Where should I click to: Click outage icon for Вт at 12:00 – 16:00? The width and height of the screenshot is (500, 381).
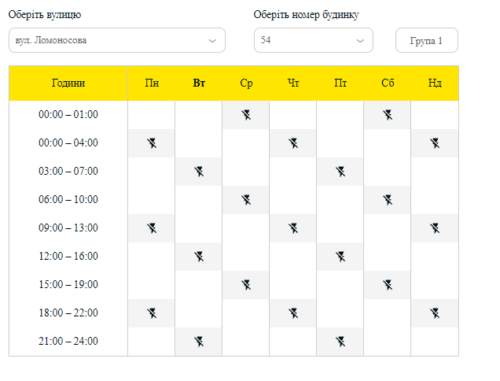click(x=199, y=257)
